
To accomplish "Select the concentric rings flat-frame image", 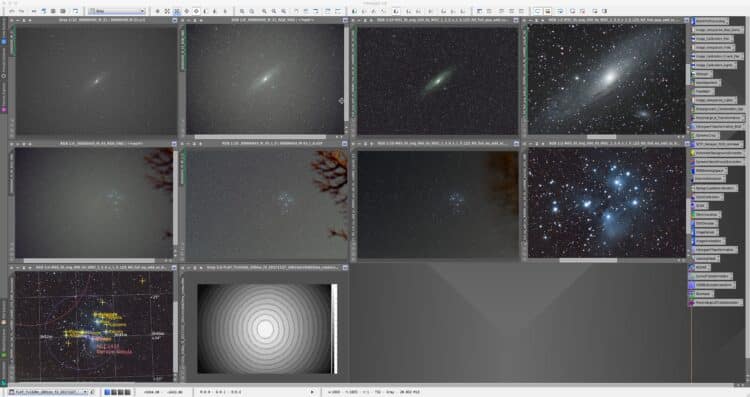I will point(265,329).
